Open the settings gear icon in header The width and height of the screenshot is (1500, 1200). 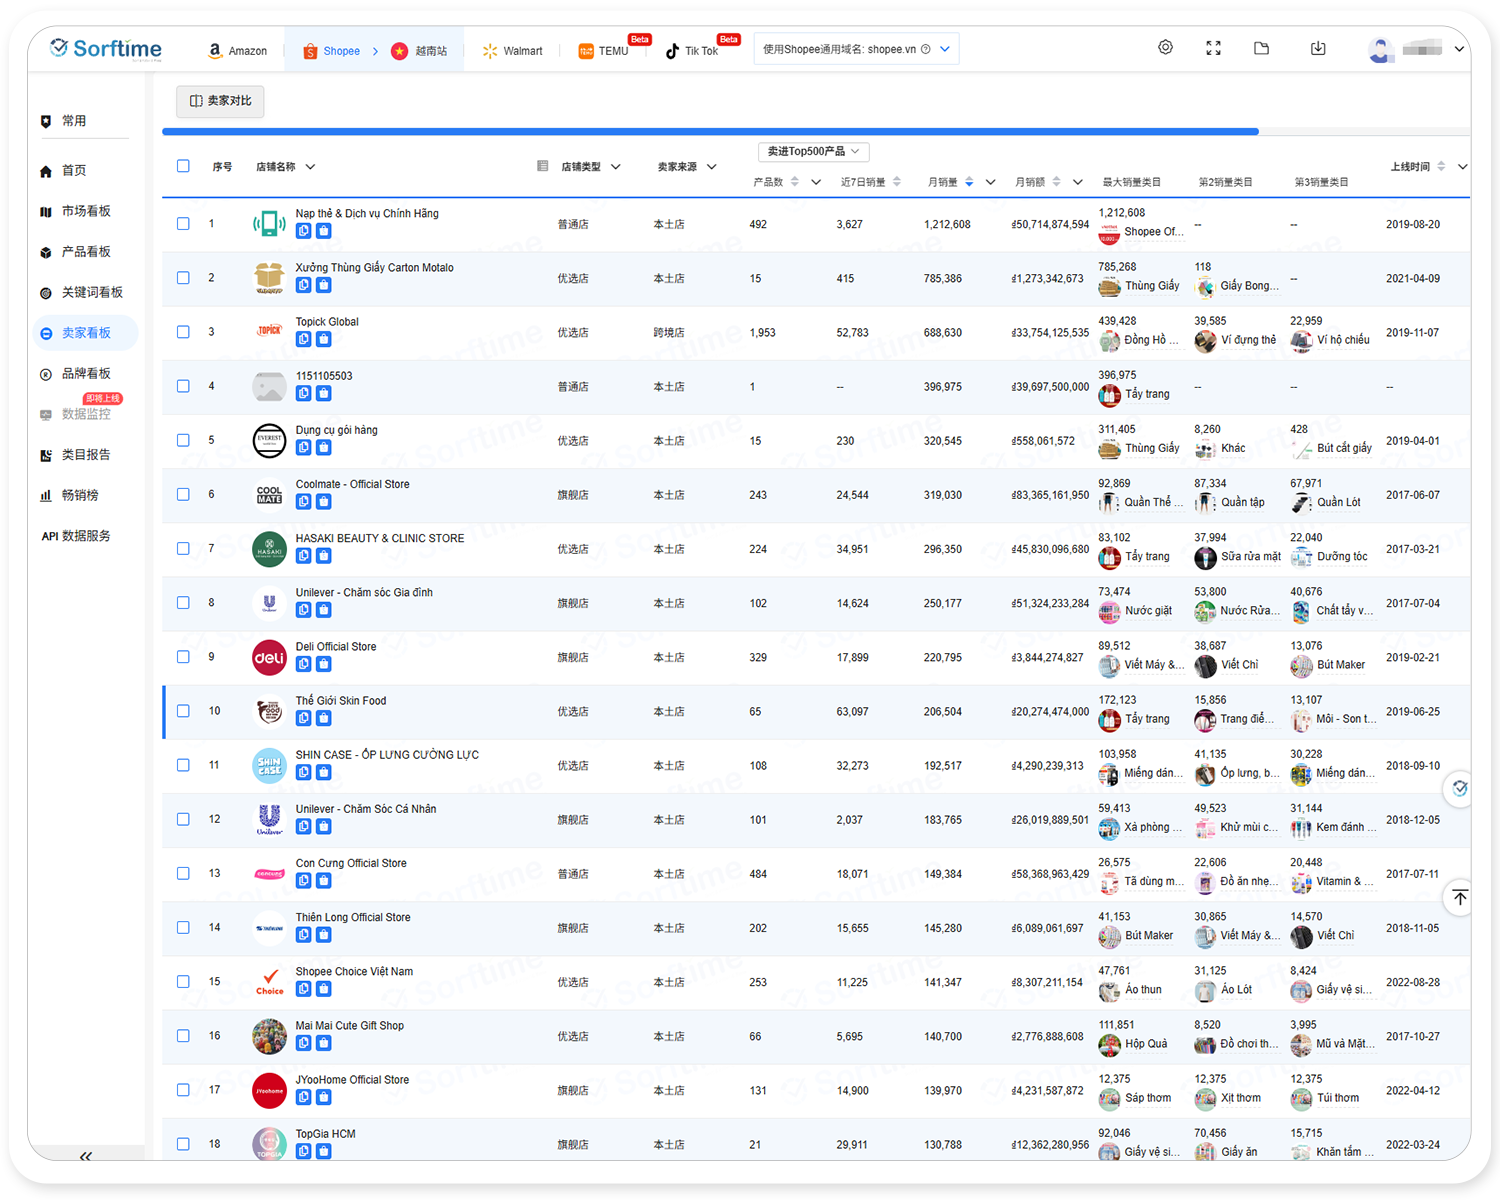1165,48
